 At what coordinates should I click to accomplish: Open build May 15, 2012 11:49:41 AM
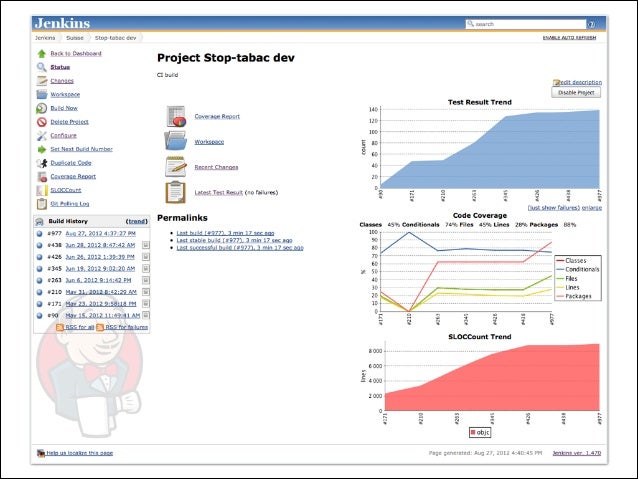(103, 315)
